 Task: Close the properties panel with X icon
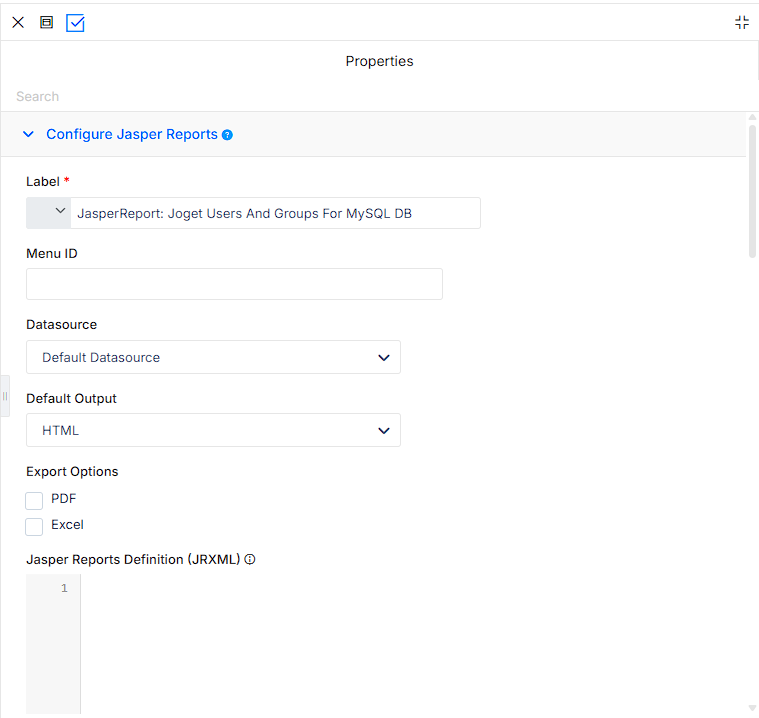18,22
